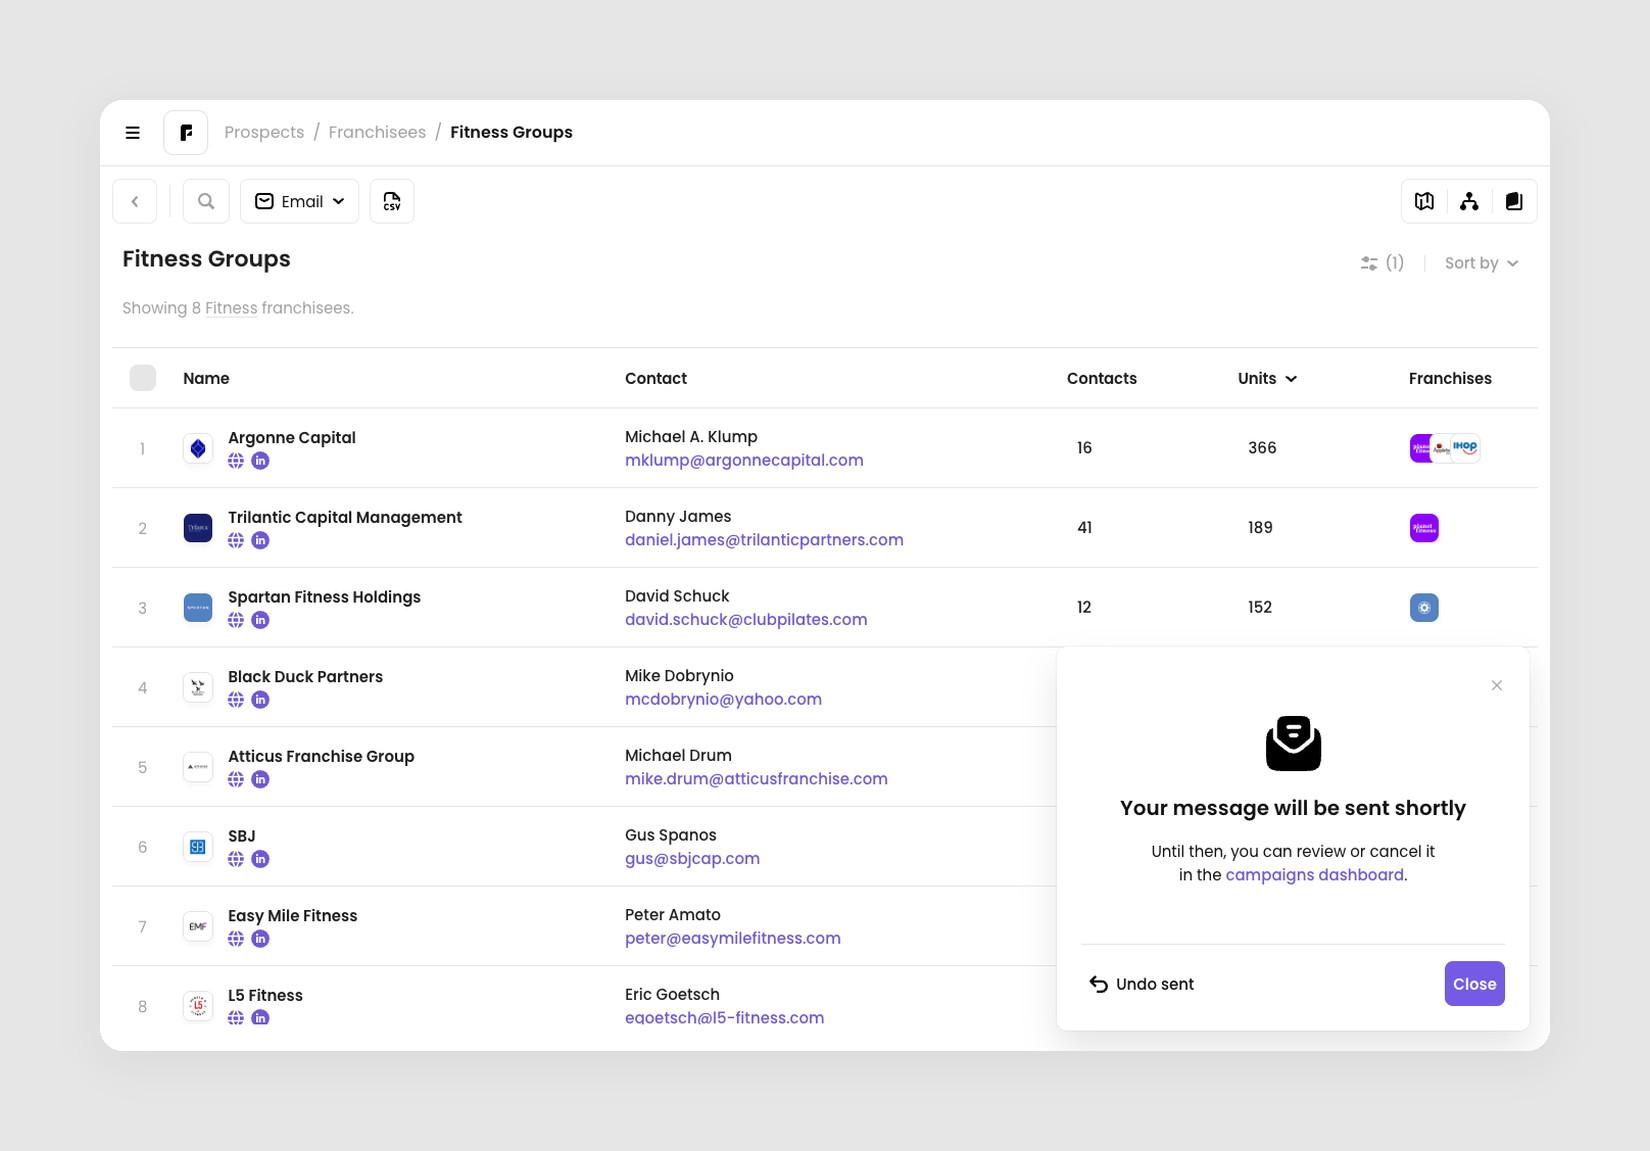Click the Contacts column header
This screenshot has height=1151, width=1650.
click(x=1101, y=379)
